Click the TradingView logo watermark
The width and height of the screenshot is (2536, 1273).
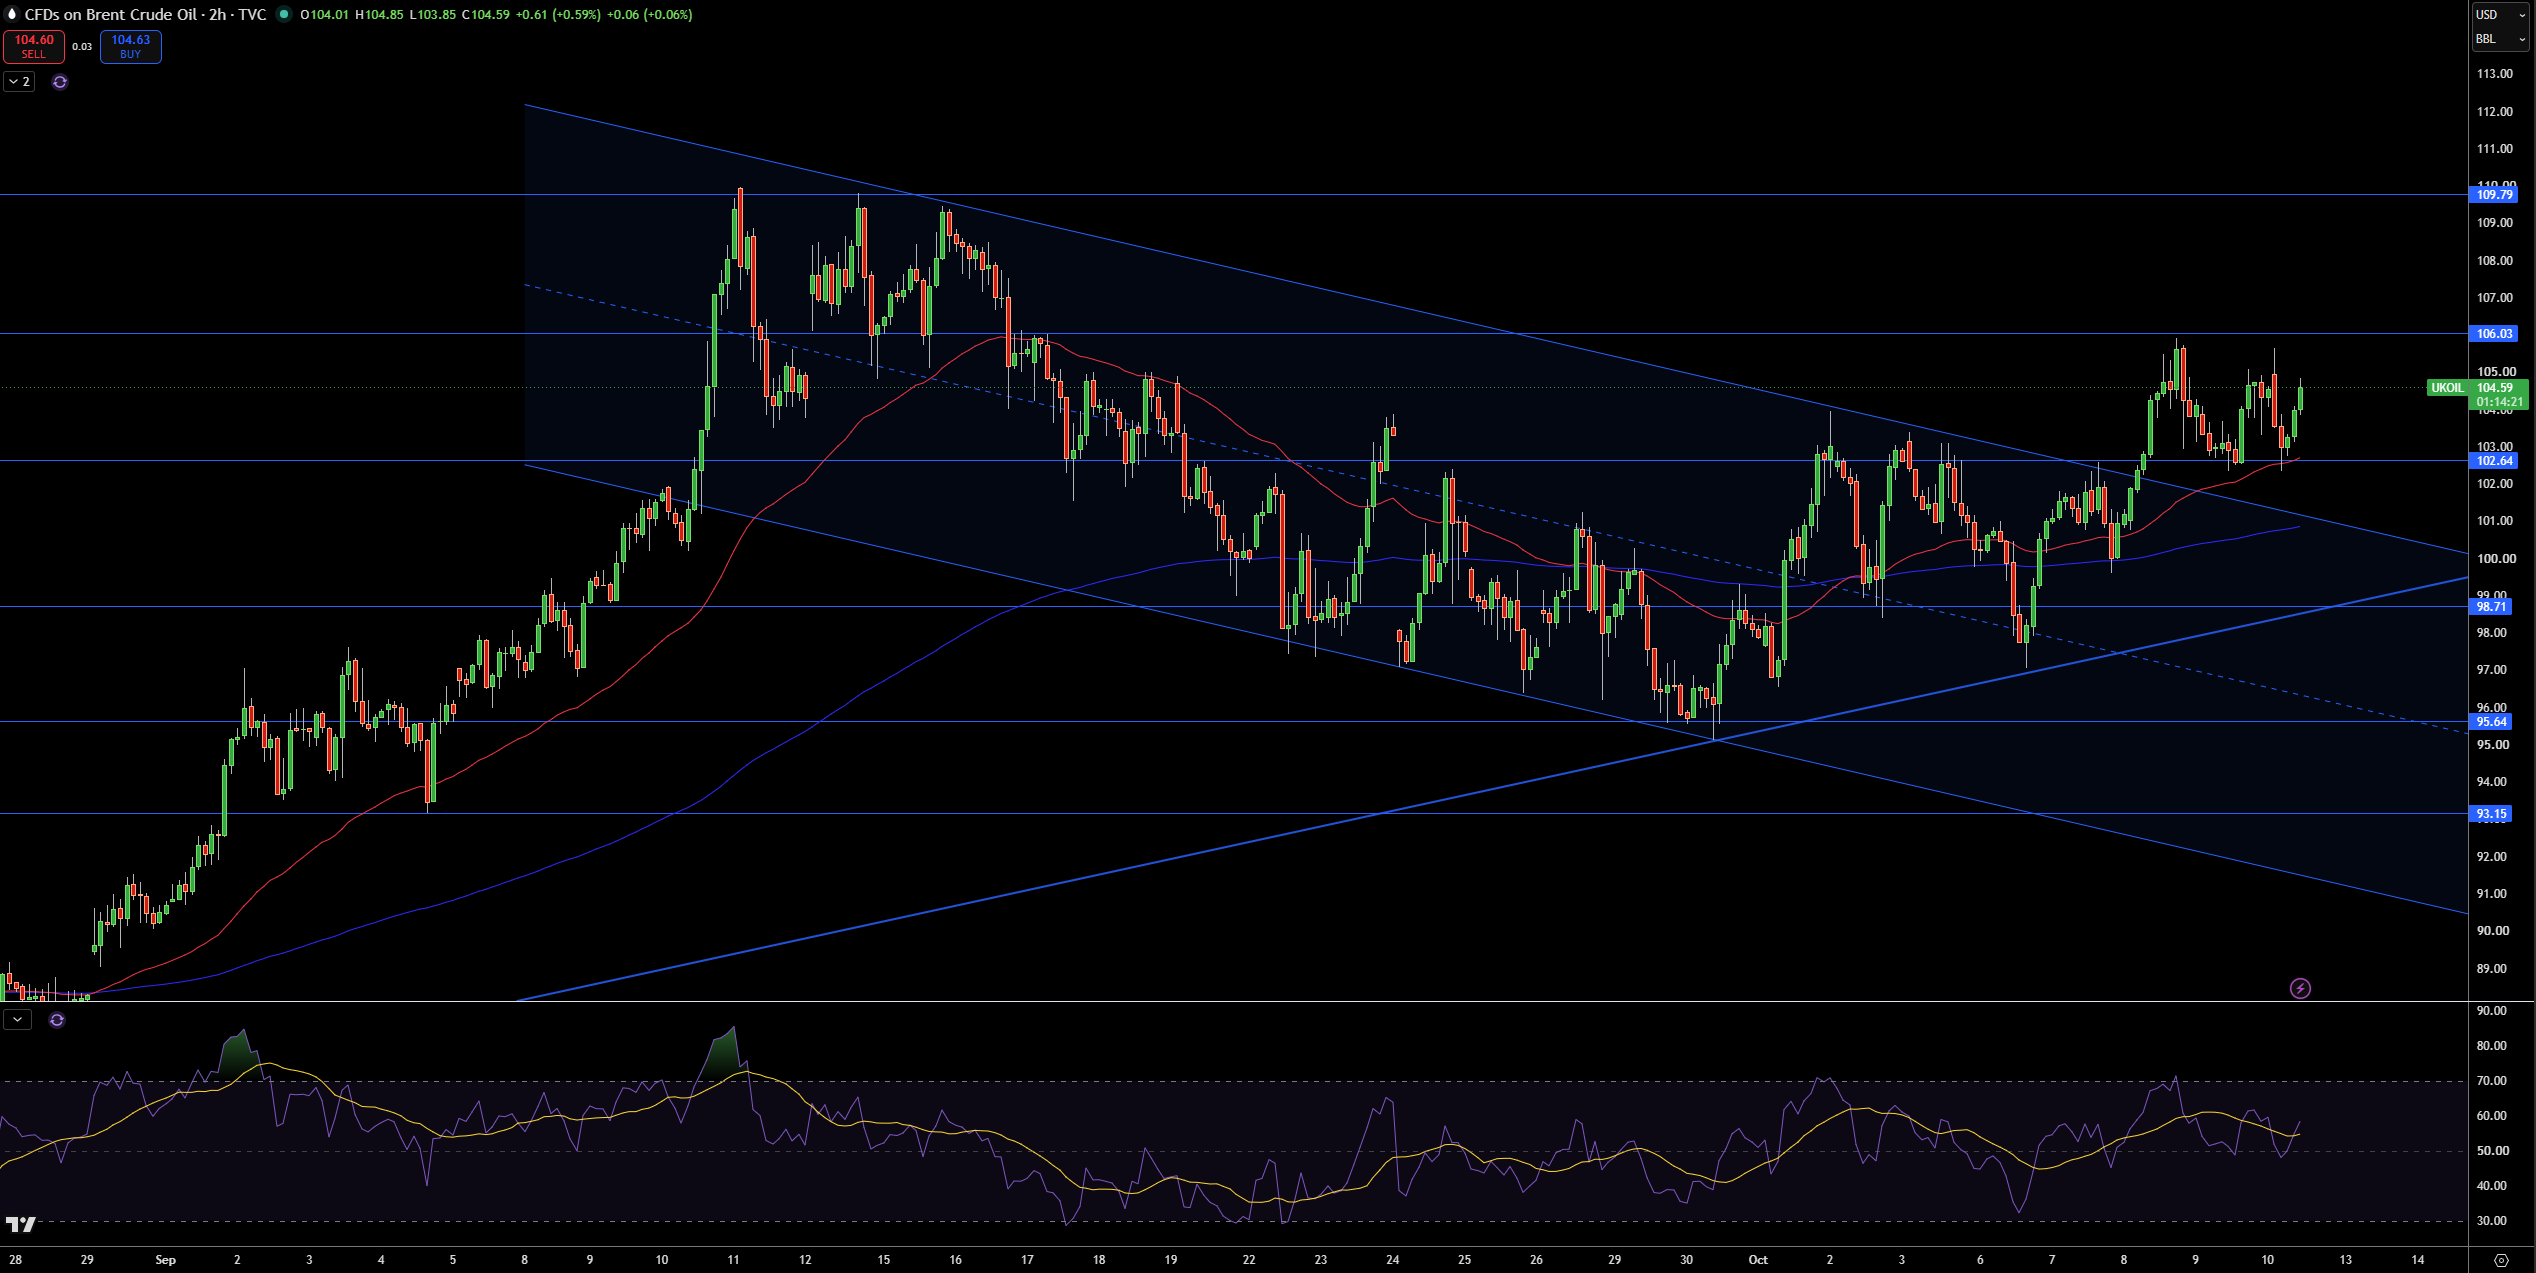point(20,1224)
